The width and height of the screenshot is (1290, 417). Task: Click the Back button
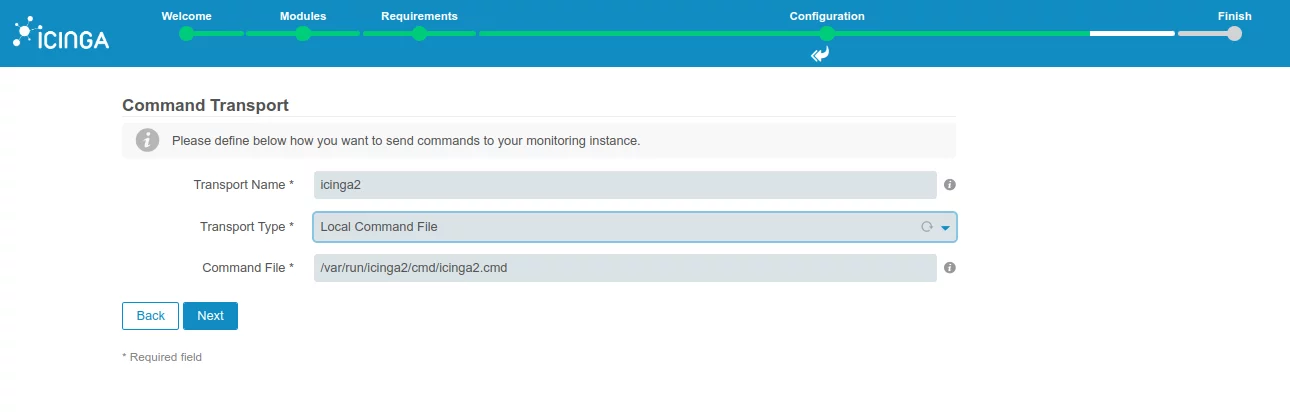pyautogui.click(x=150, y=316)
